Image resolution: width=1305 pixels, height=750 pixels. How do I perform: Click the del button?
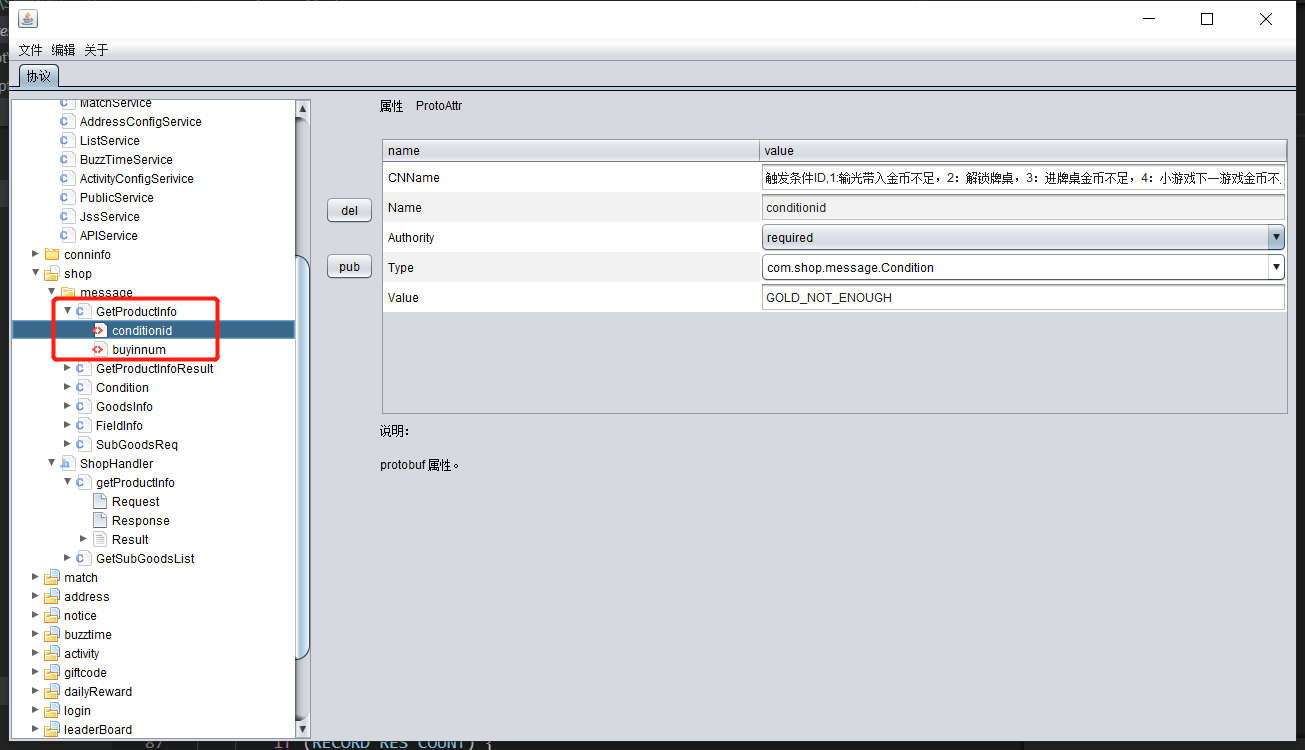[x=350, y=211]
